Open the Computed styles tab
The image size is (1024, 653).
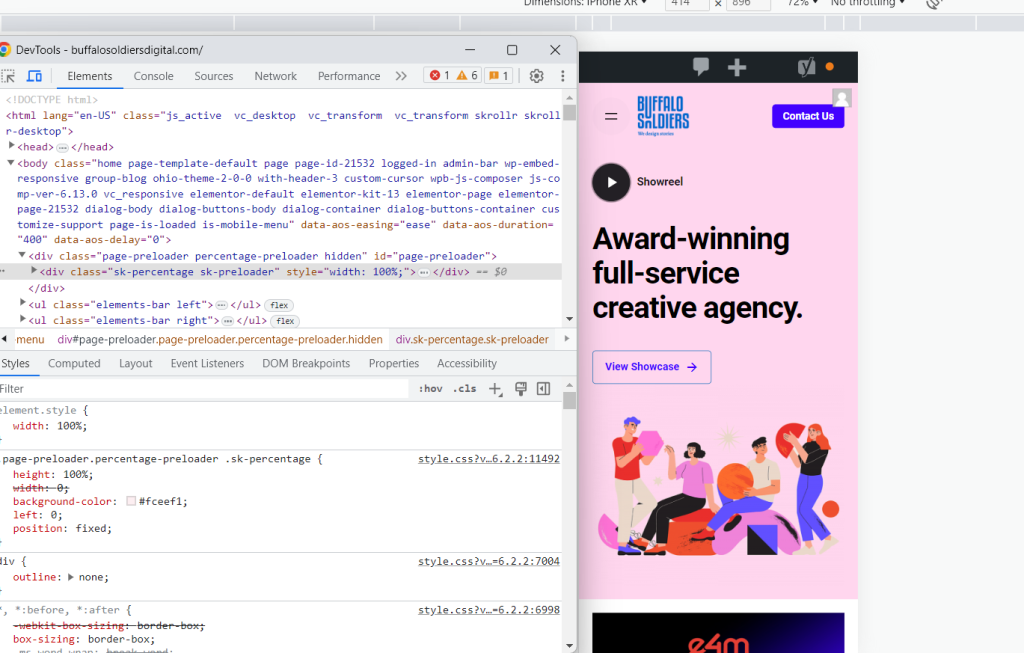(x=74, y=363)
